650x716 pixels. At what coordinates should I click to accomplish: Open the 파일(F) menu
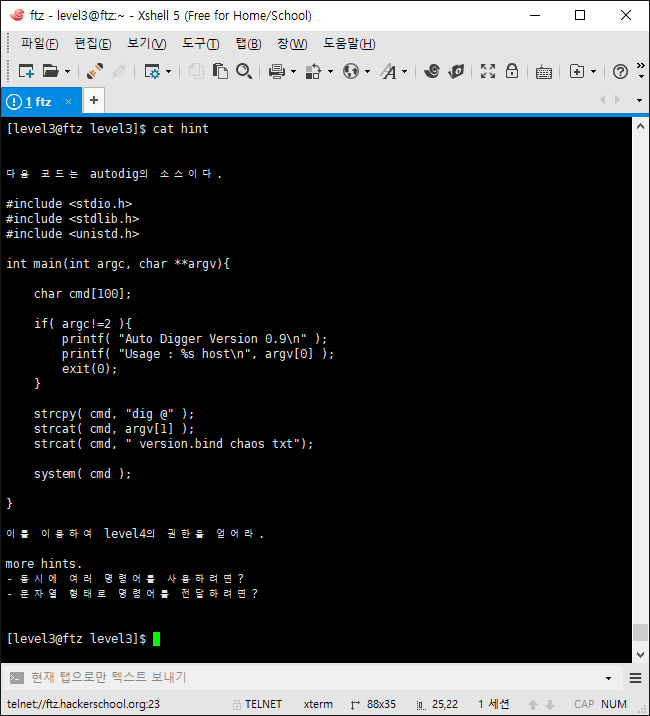pyautogui.click(x=40, y=43)
